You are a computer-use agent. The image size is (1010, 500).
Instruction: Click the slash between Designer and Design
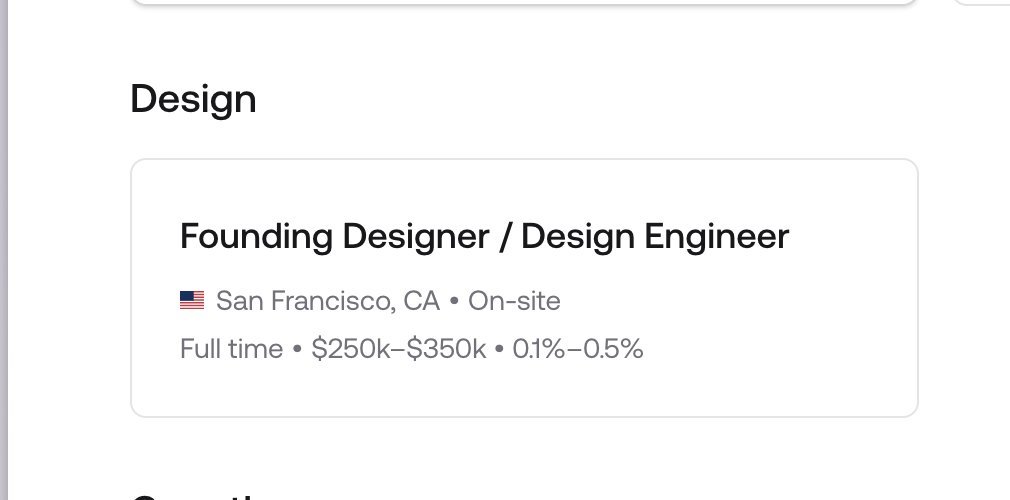tap(505, 236)
